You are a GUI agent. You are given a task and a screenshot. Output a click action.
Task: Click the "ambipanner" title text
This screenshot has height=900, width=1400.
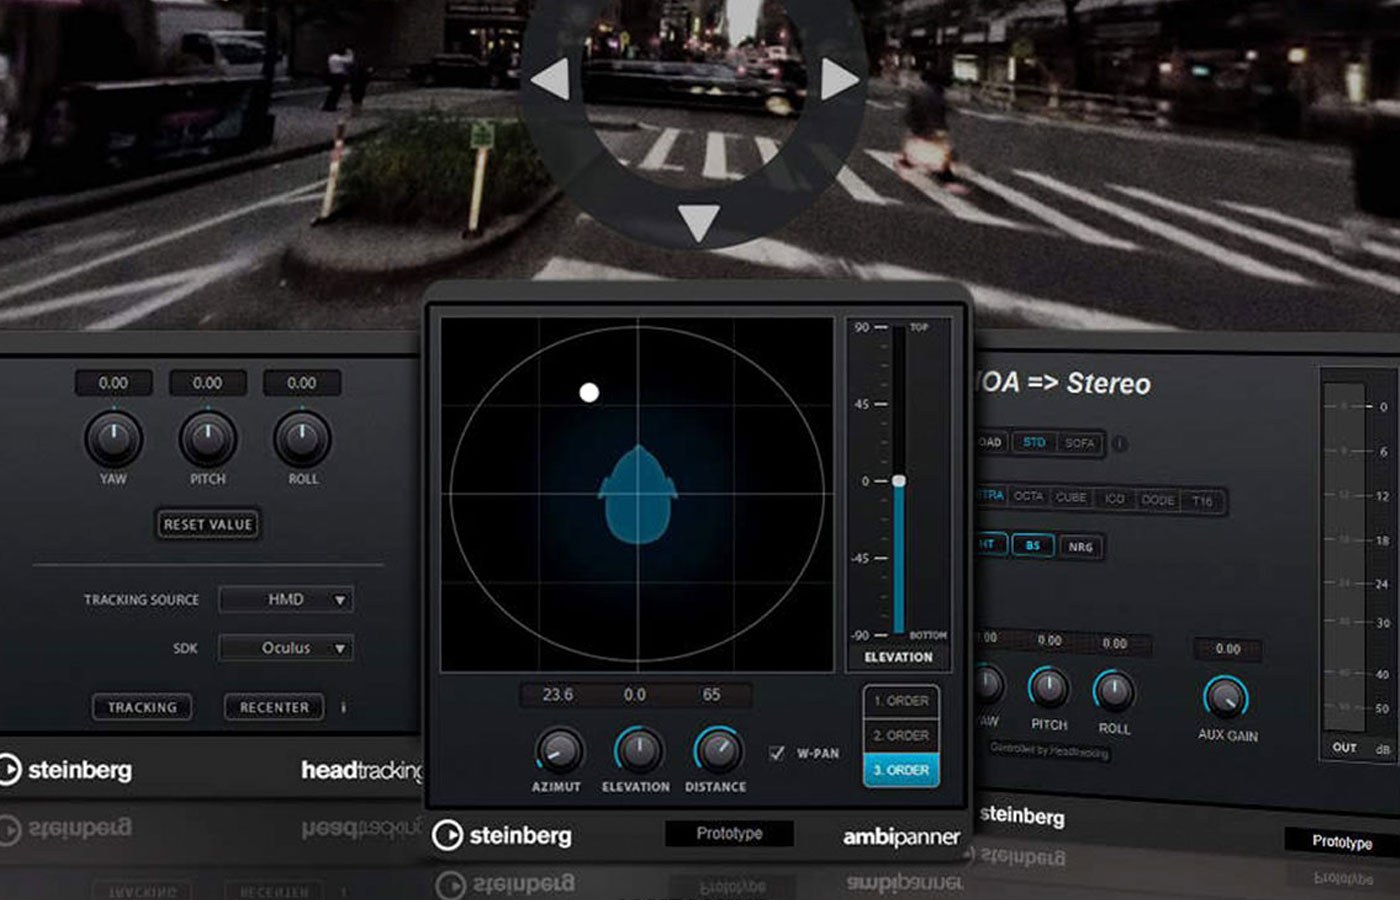coord(901,836)
